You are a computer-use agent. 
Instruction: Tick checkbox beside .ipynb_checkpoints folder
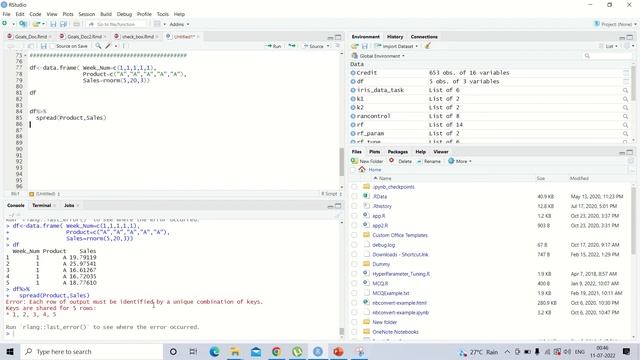click(354, 187)
